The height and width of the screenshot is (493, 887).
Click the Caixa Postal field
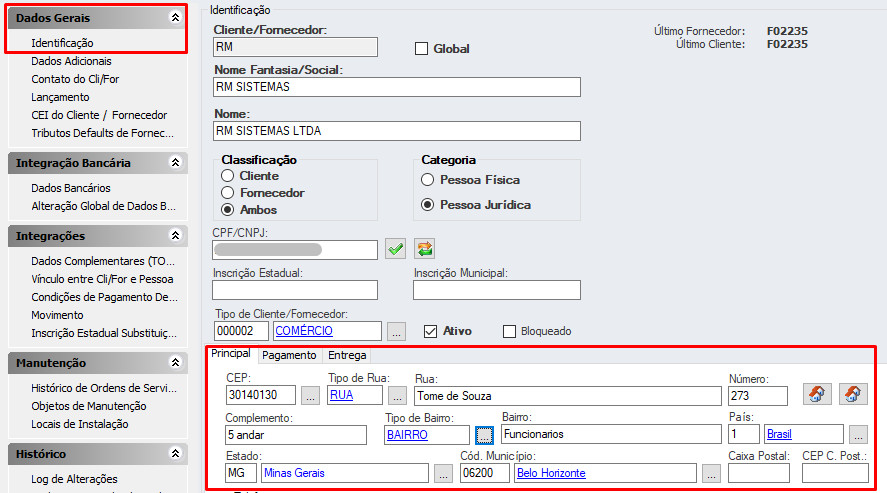click(759, 473)
